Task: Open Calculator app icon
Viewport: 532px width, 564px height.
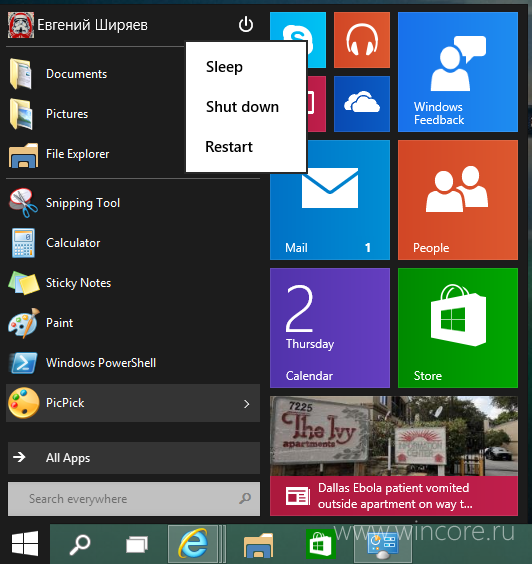Action: point(23,243)
